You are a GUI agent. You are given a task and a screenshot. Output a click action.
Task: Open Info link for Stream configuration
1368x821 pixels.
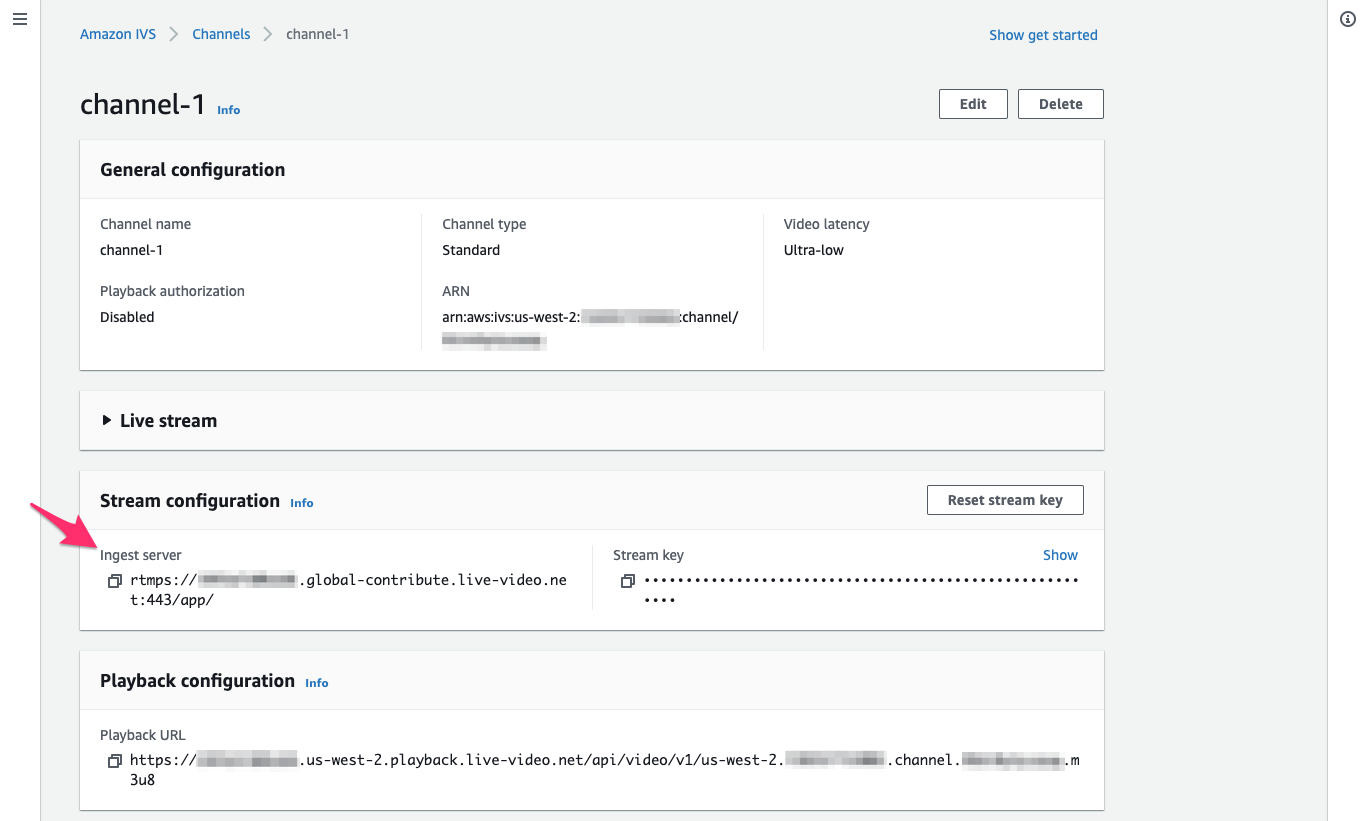click(x=302, y=503)
